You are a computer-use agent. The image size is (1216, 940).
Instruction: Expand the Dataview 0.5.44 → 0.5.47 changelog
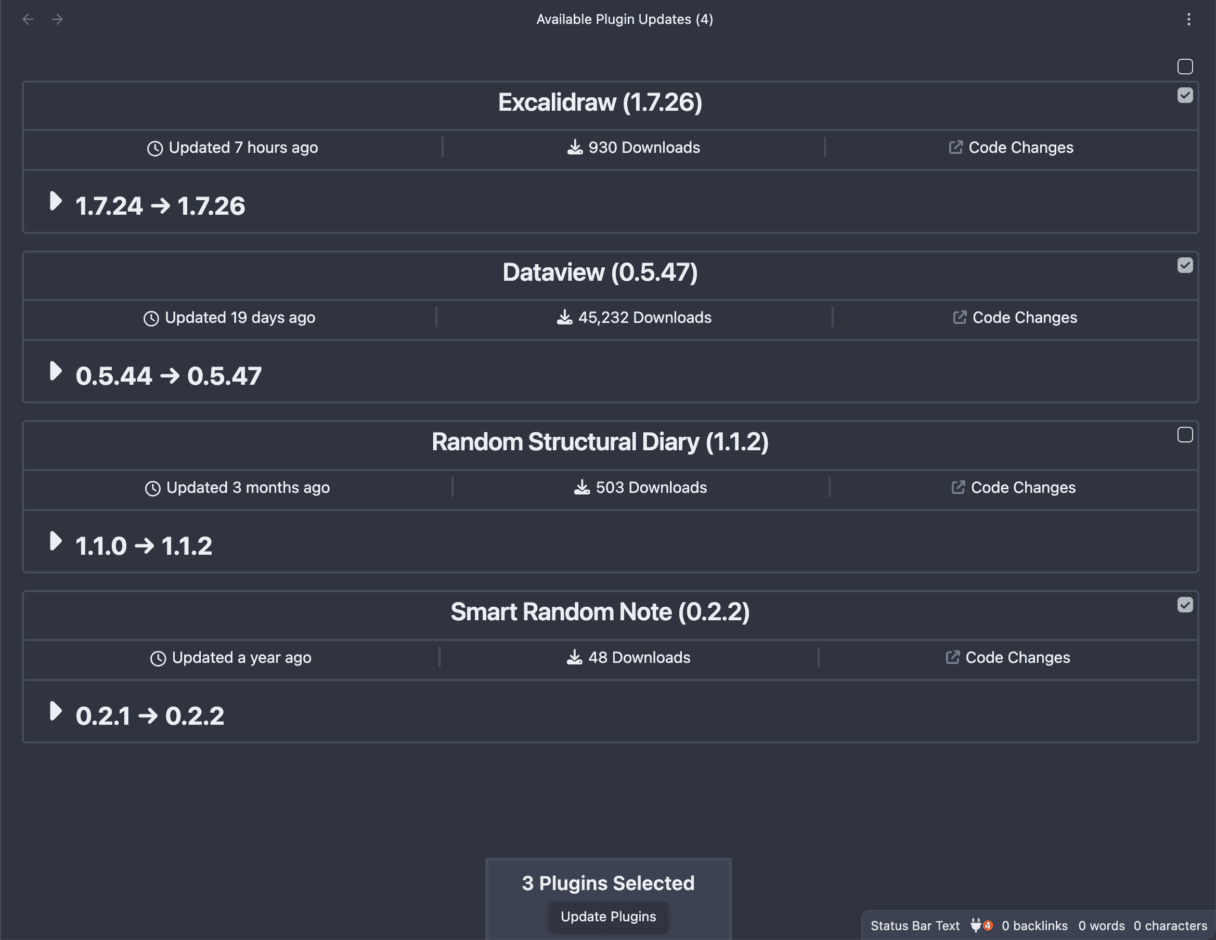click(x=56, y=371)
